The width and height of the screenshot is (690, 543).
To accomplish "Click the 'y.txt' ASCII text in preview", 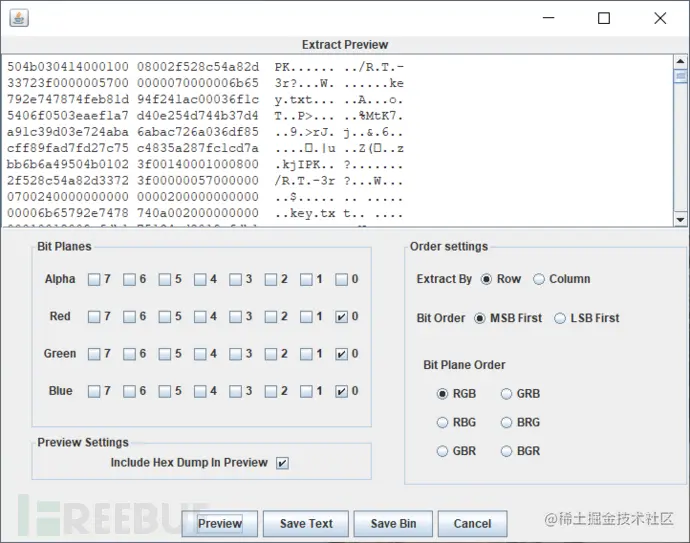I will [293, 100].
